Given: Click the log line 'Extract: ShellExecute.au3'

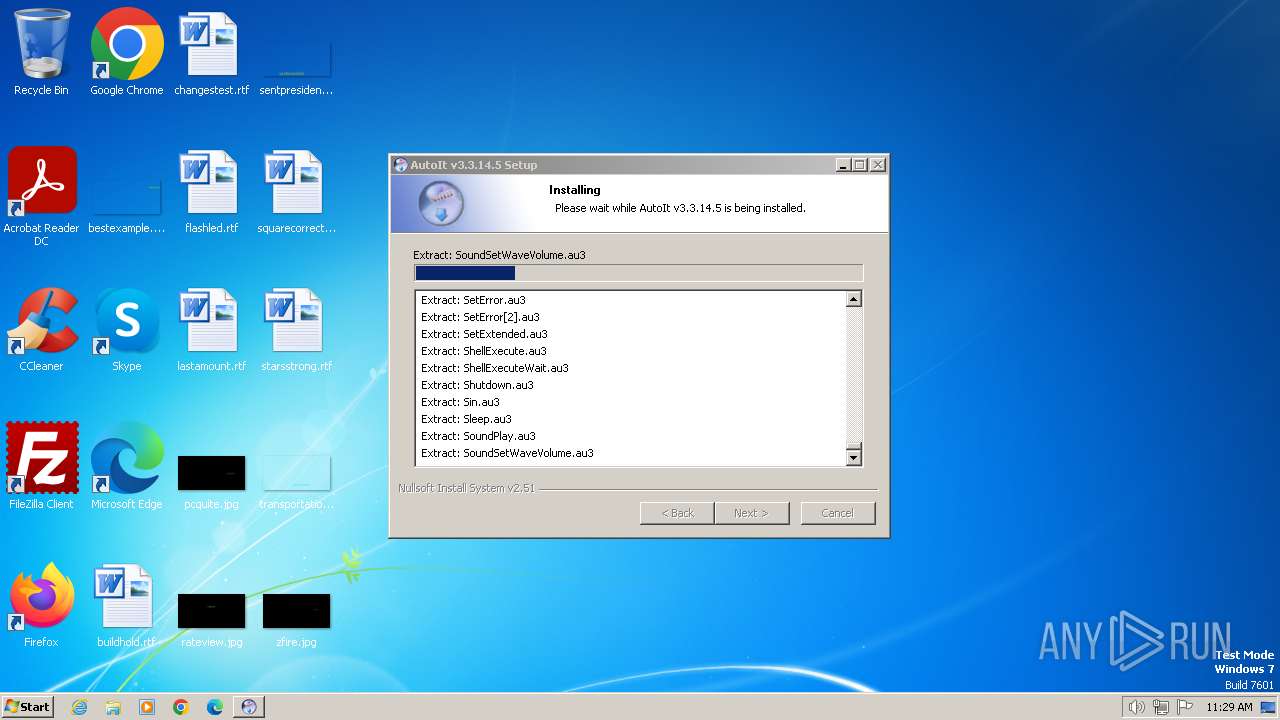Looking at the screenshot, I should [484, 351].
